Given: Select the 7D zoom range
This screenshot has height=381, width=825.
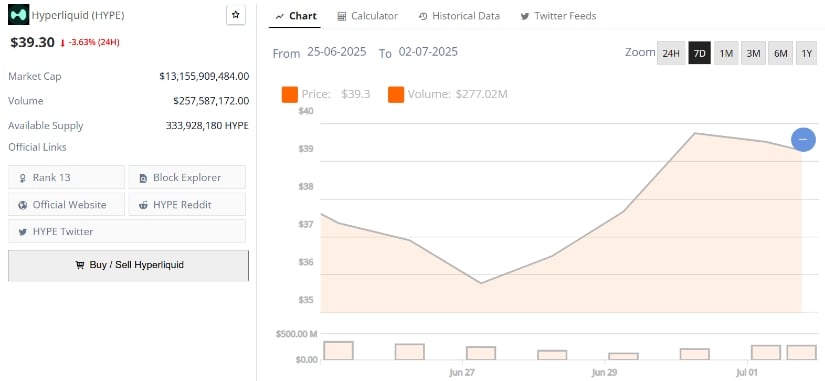Looking at the screenshot, I should pyautogui.click(x=699, y=53).
